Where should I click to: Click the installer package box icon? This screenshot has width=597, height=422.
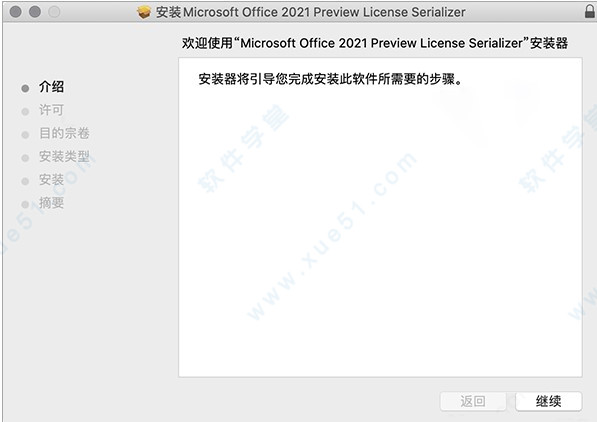[x=144, y=12]
